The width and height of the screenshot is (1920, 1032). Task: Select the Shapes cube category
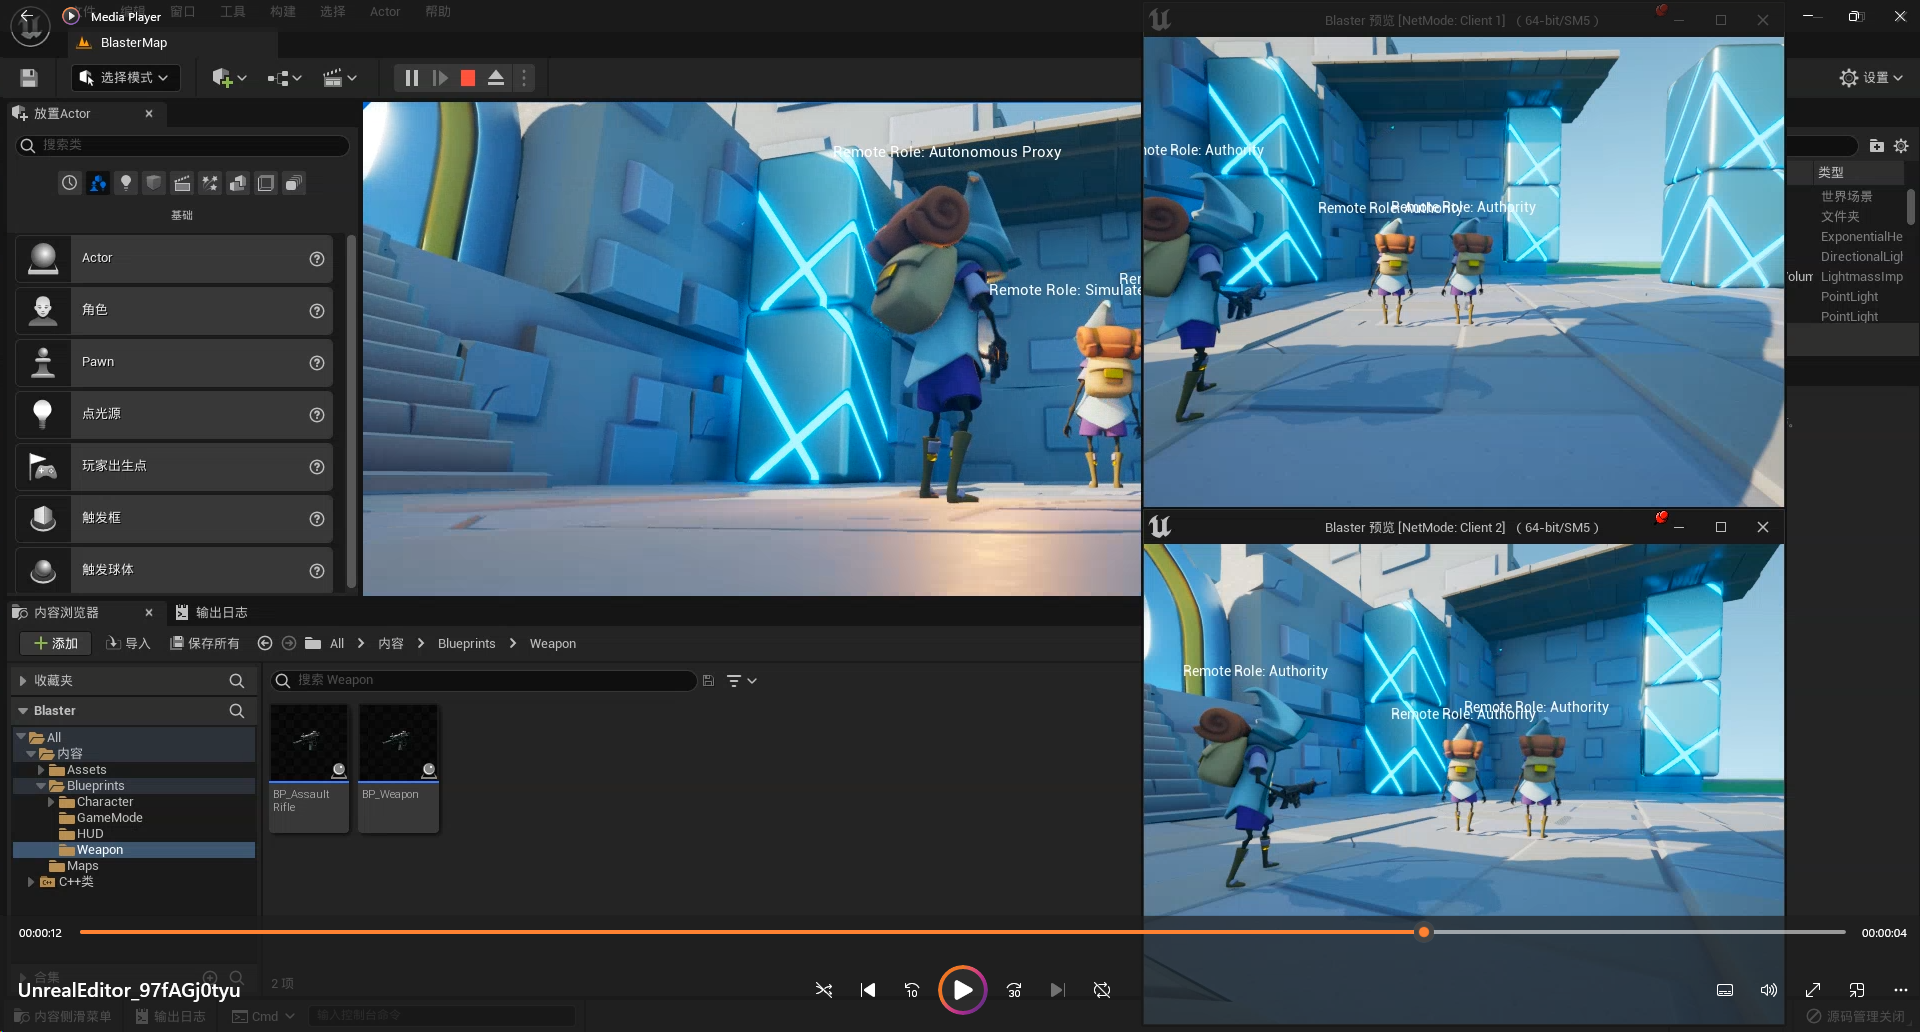point(154,183)
